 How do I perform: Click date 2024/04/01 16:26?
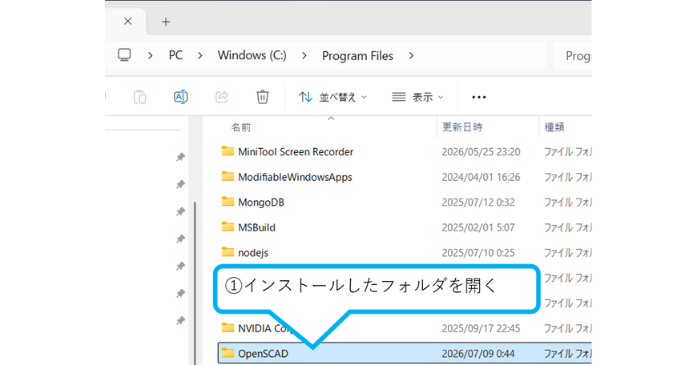click(481, 177)
